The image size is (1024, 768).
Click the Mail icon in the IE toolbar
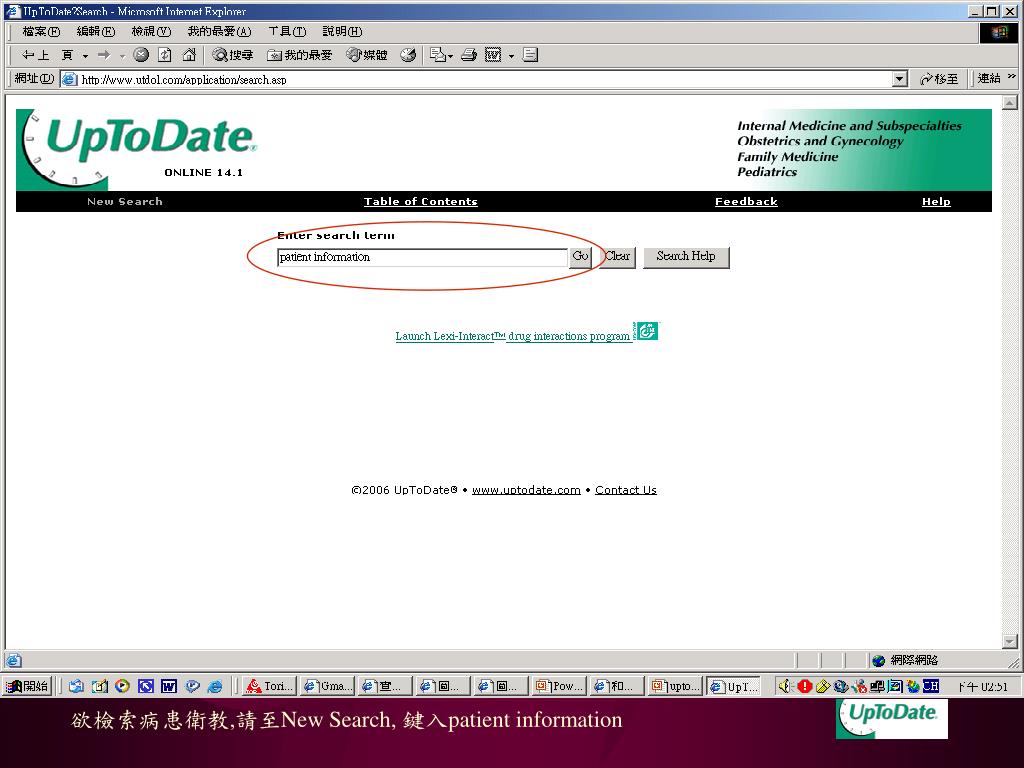click(x=437, y=56)
